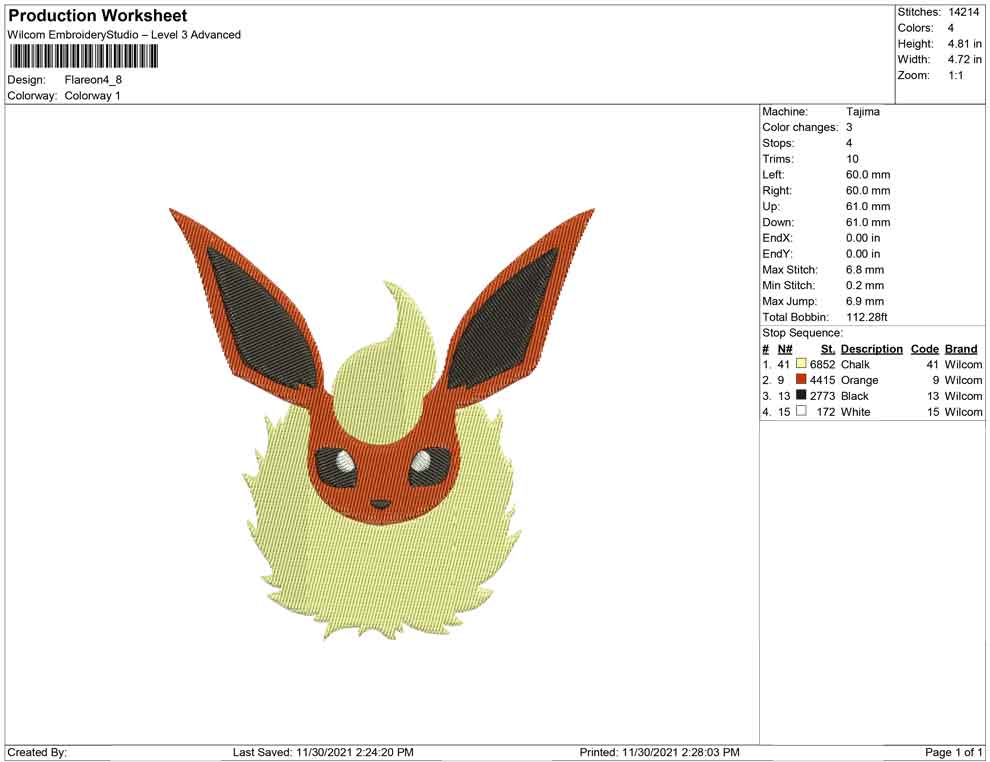
Task: Select the Orange thread color swatch
Action: tap(801, 381)
